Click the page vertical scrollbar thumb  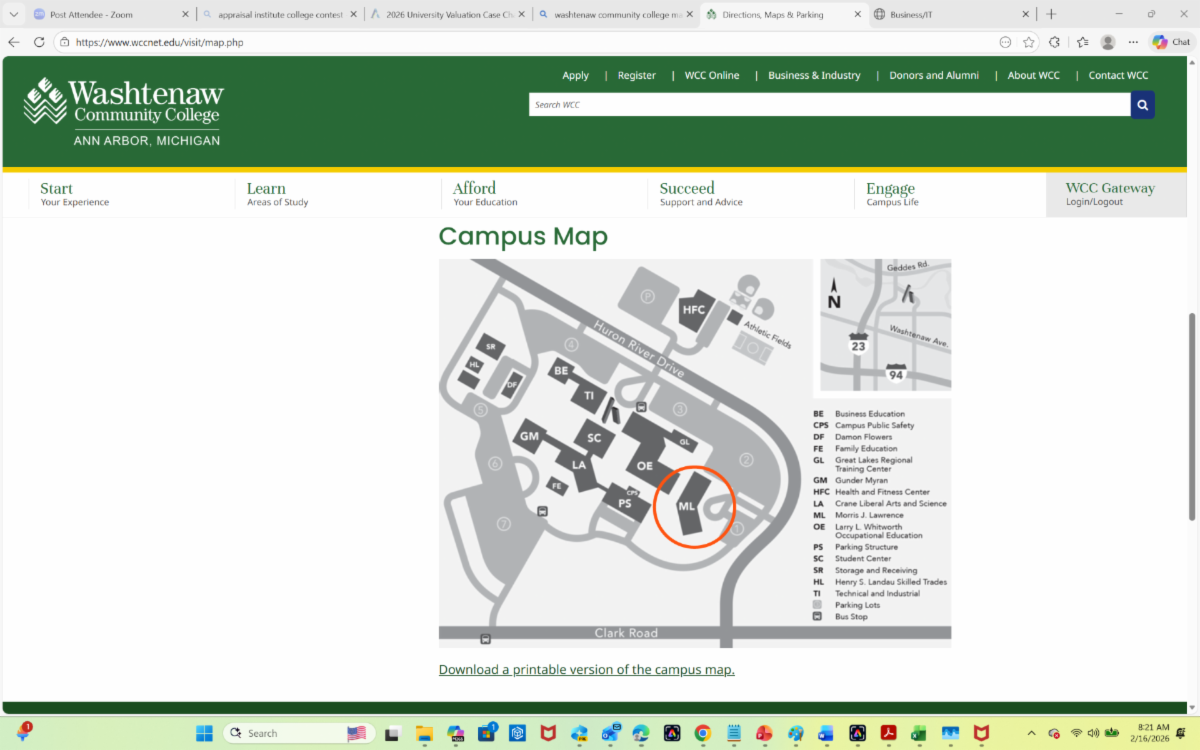[x=1191, y=415]
